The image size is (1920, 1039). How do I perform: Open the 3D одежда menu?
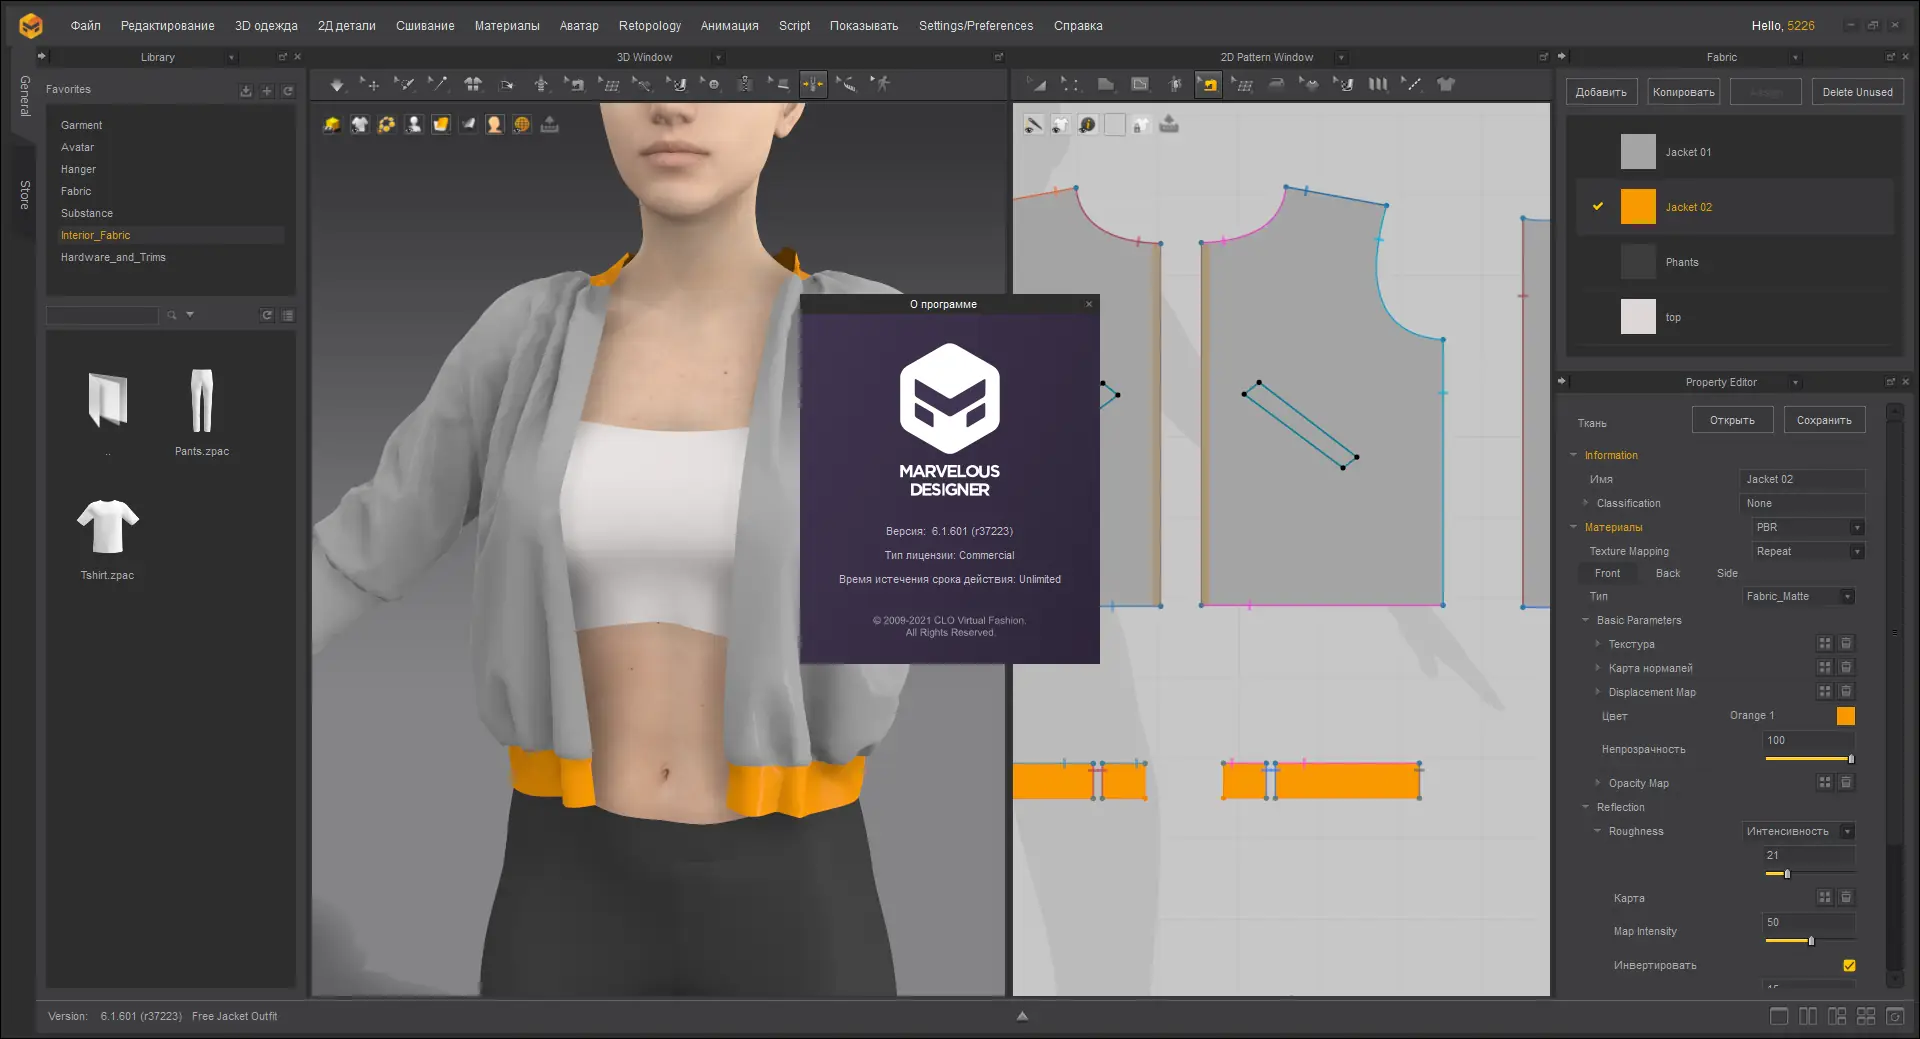tap(266, 26)
